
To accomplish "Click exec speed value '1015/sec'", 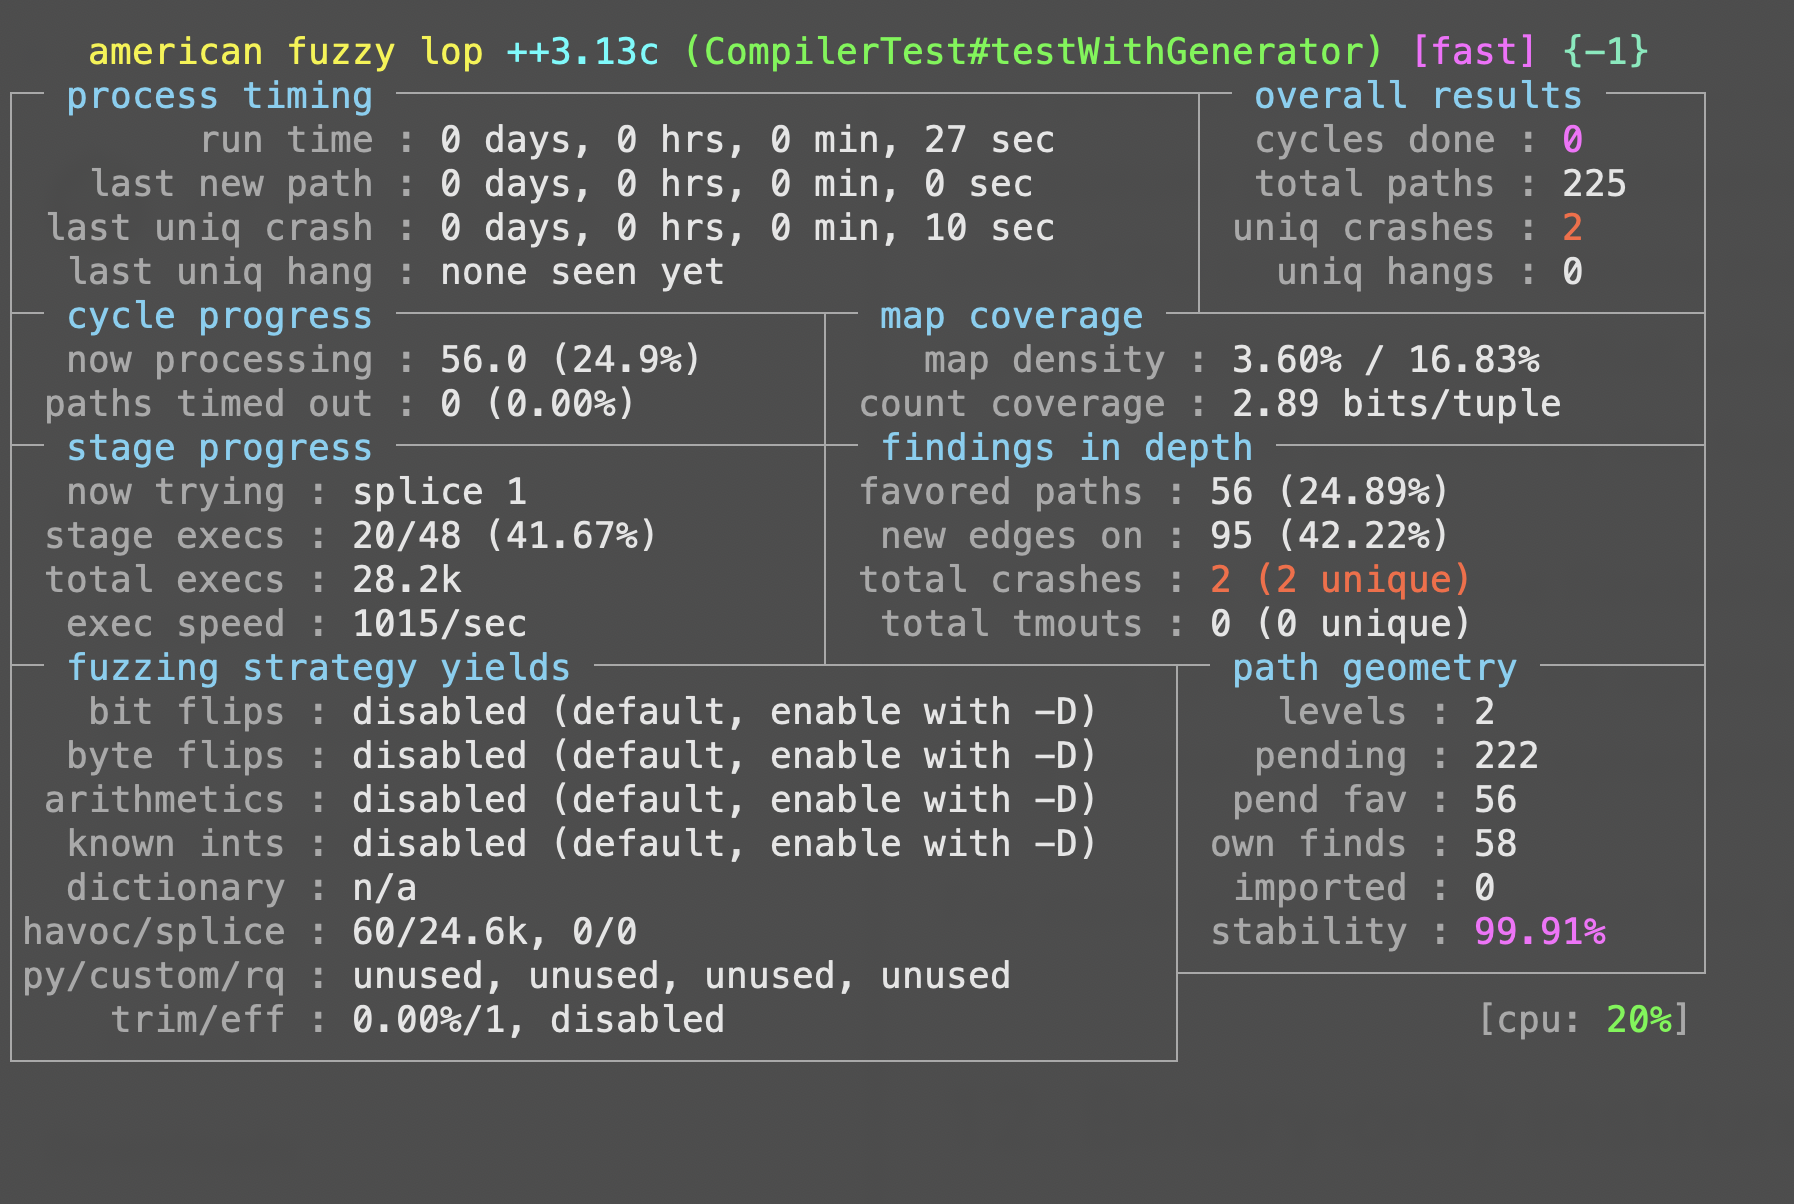I will [439, 624].
